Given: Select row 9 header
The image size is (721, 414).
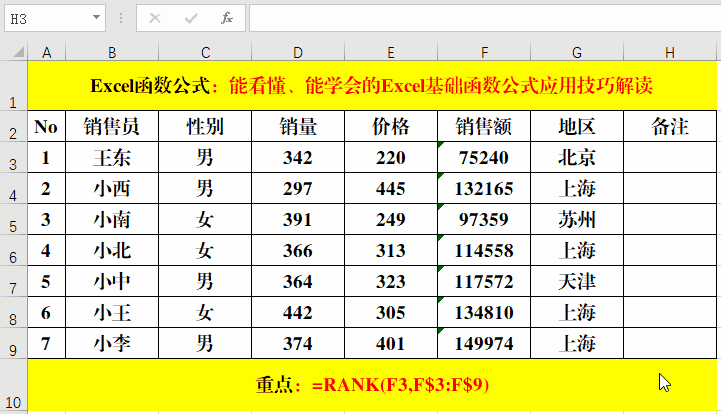Looking at the screenshot, I should (13, 343).
